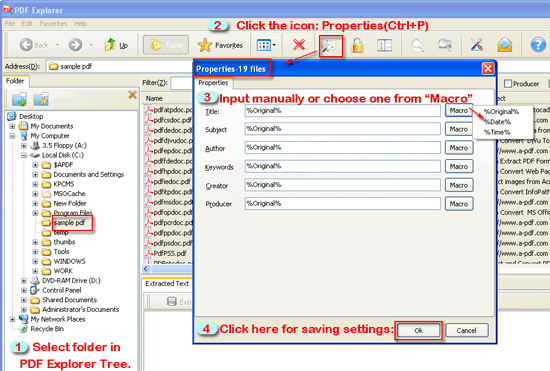Screen dimensions: 550x371
Task: Expand the DVD-RAM Drive (D:) node
Action: click(x=24, y=281)
